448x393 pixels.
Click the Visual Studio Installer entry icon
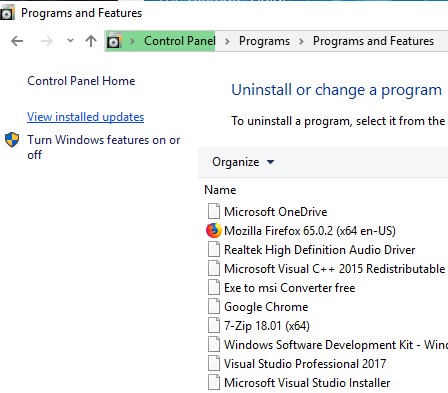pyautogui.click(x=214, y=382)
